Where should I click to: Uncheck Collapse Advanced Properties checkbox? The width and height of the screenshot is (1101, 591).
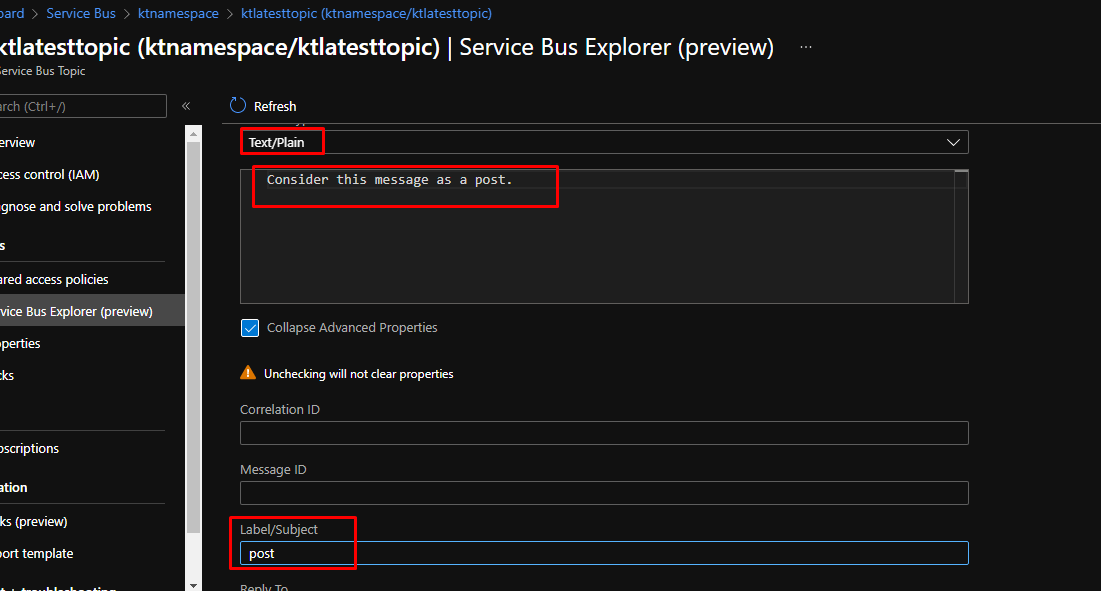pyautogui.click(x=250, y=328)
